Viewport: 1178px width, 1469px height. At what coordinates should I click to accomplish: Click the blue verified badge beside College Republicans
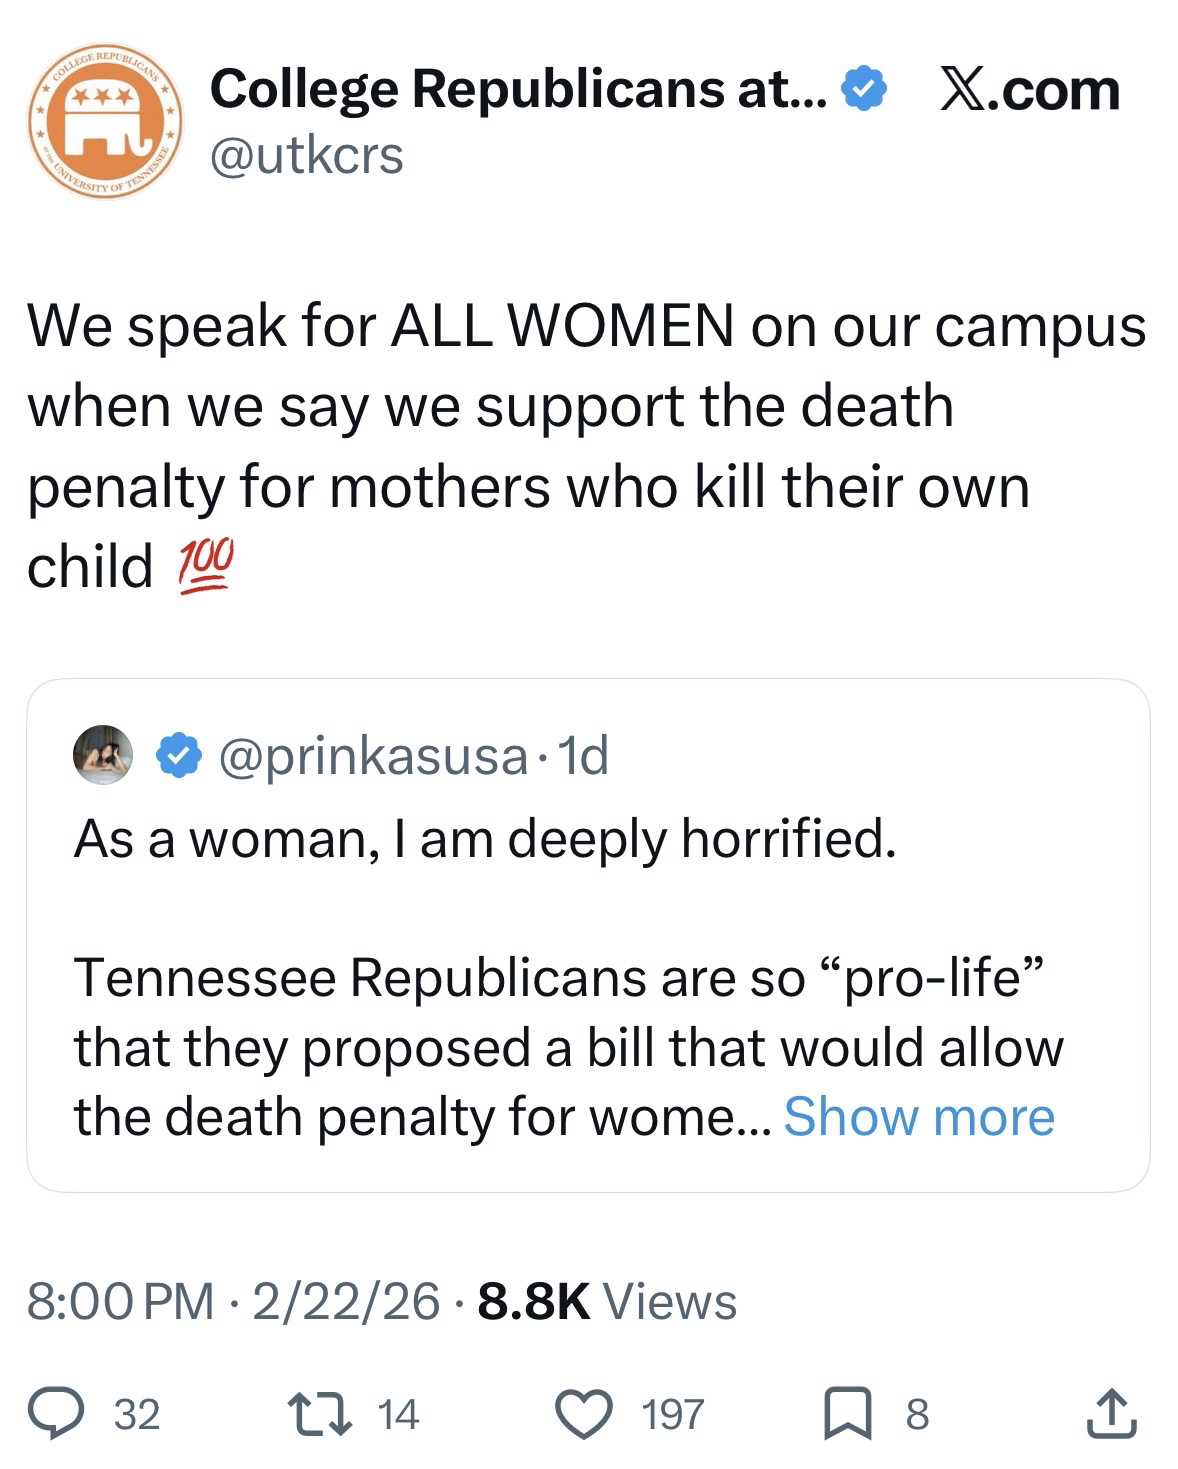point(865,90)
